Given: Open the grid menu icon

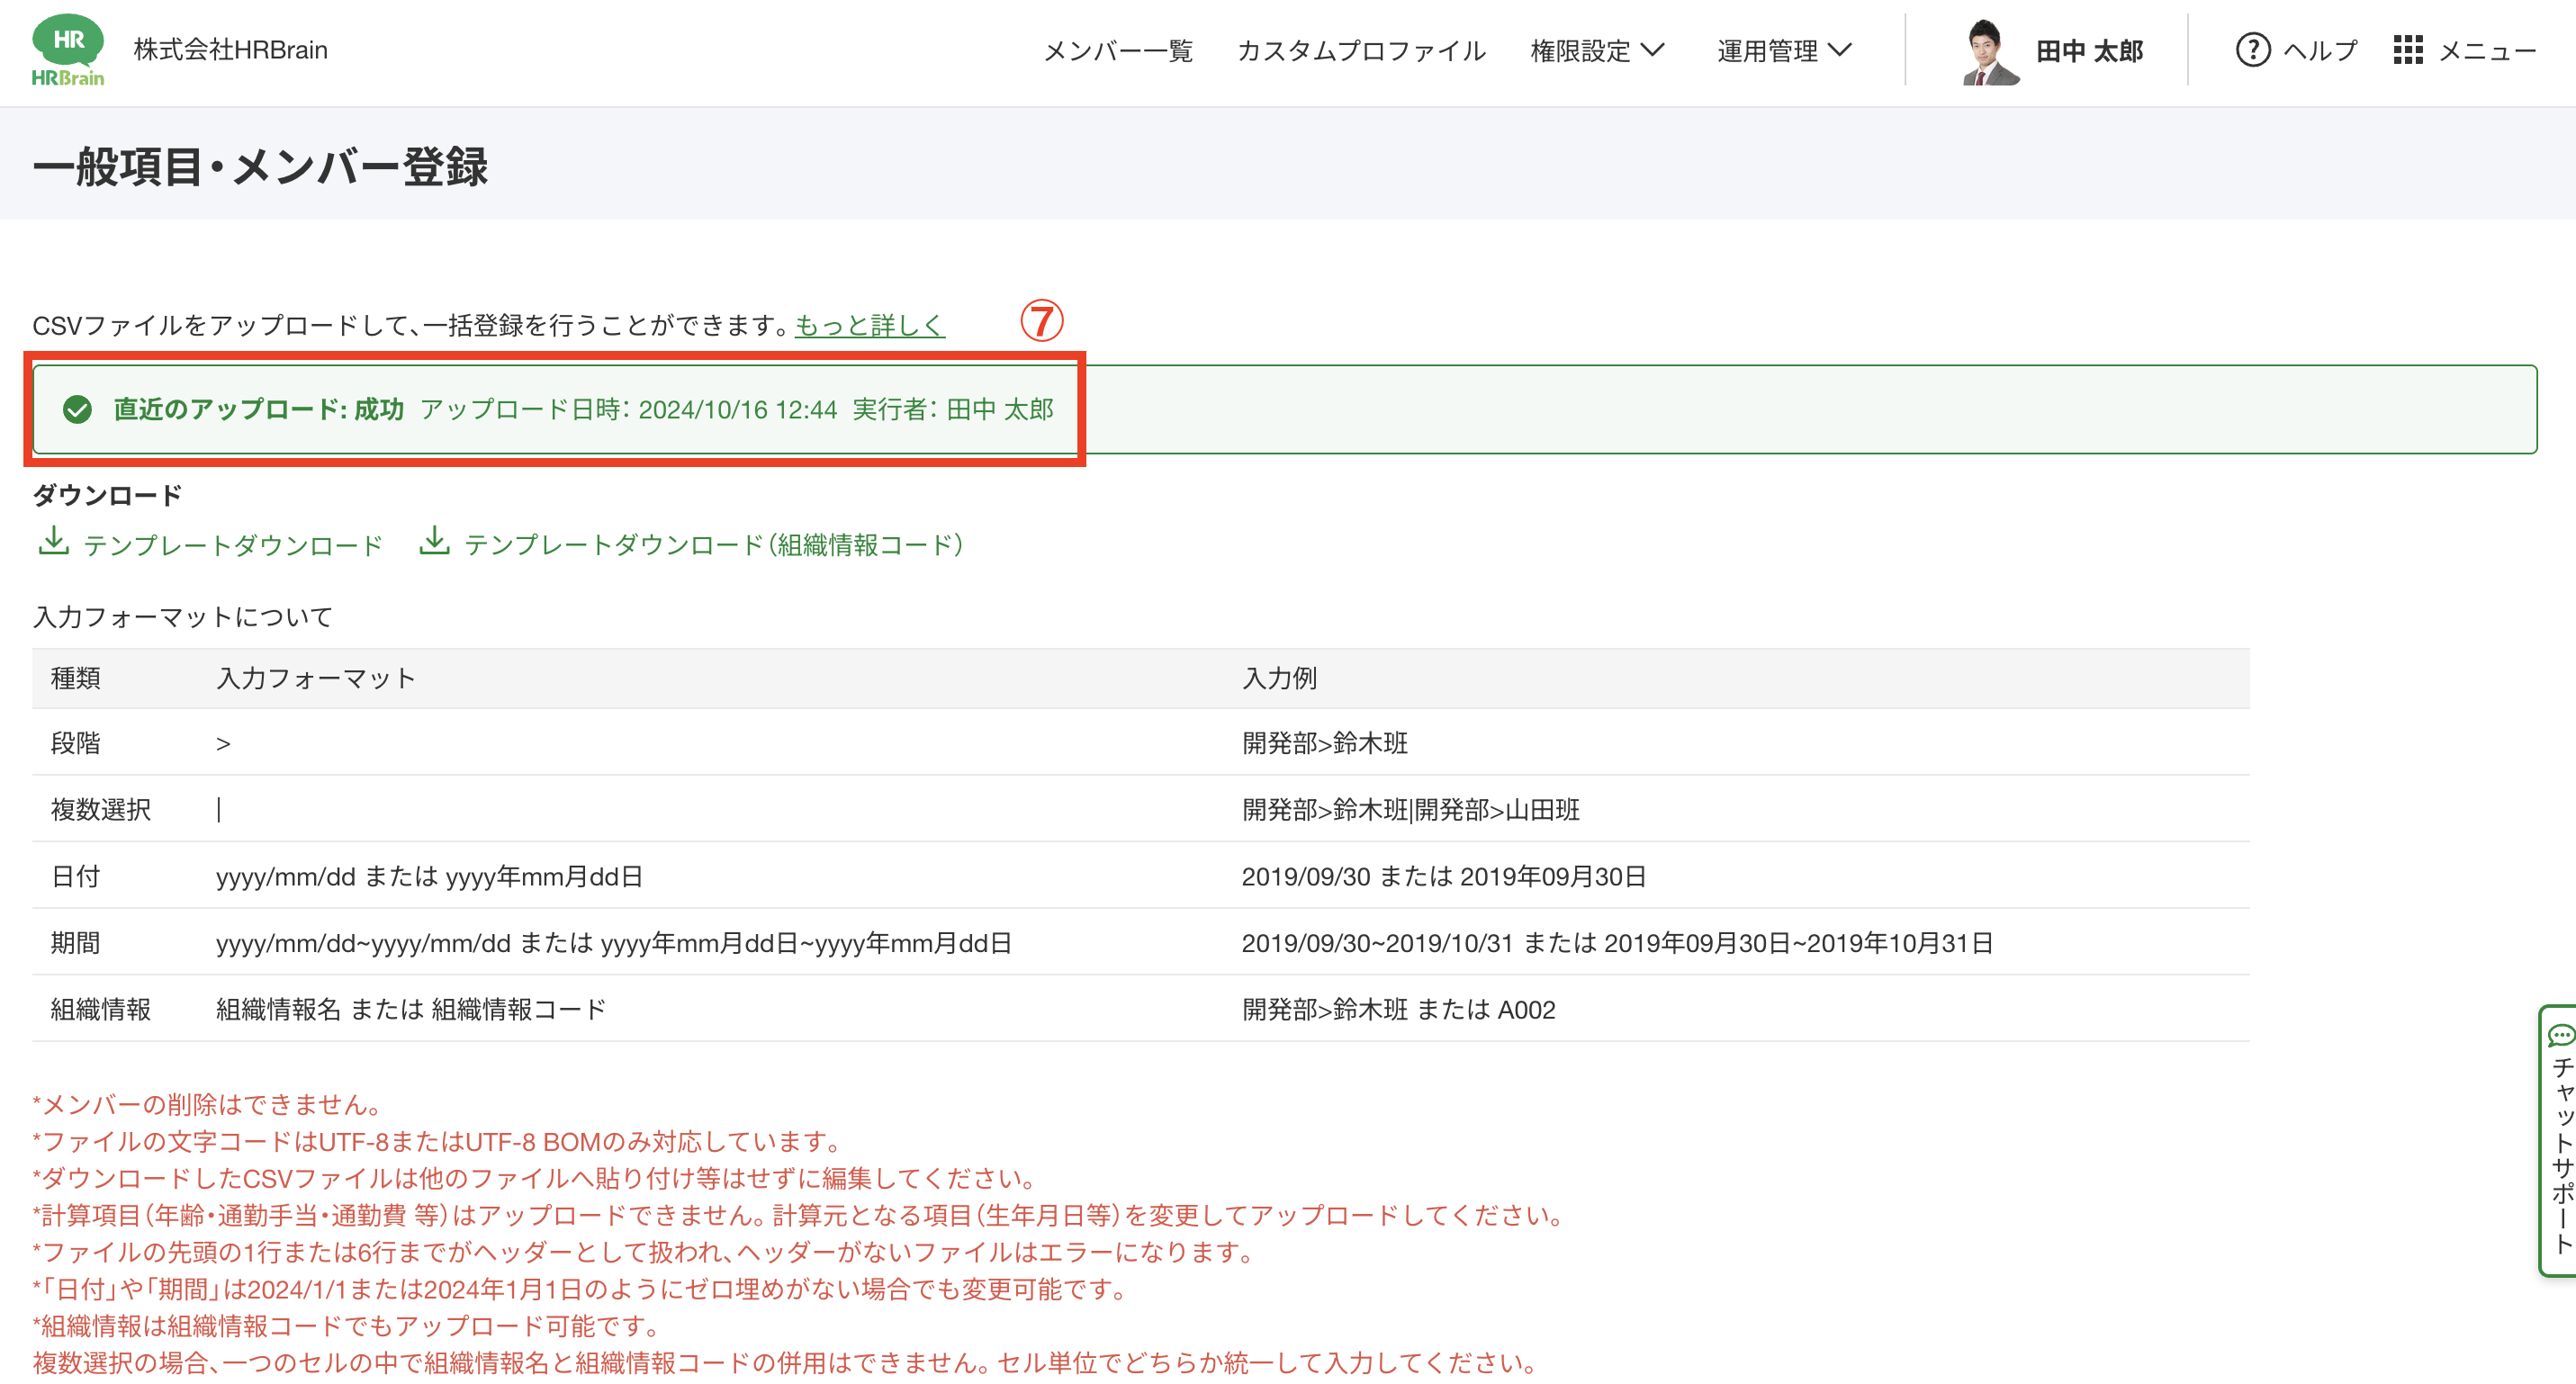Looking at the screenshot, I should point(2407,50).
